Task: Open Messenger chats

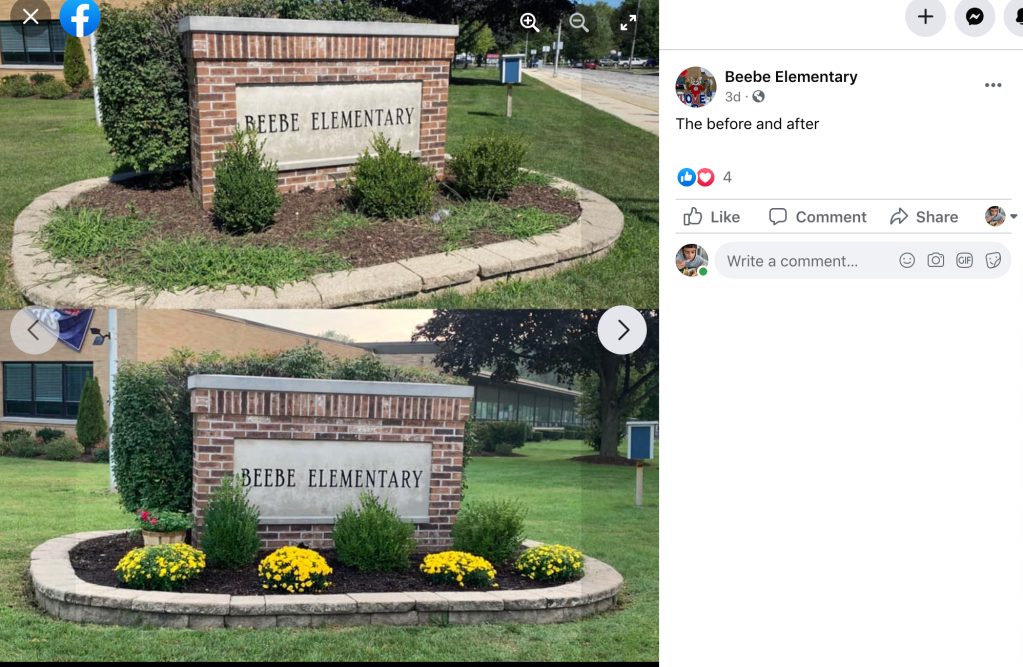Action: tap(975, 16)
